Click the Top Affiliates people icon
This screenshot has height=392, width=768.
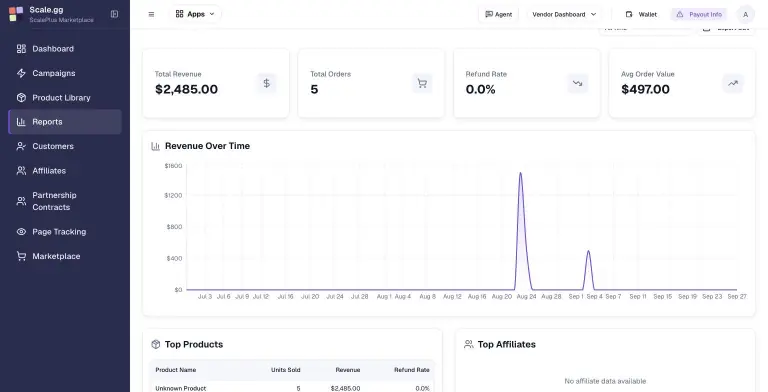point(468,344)
